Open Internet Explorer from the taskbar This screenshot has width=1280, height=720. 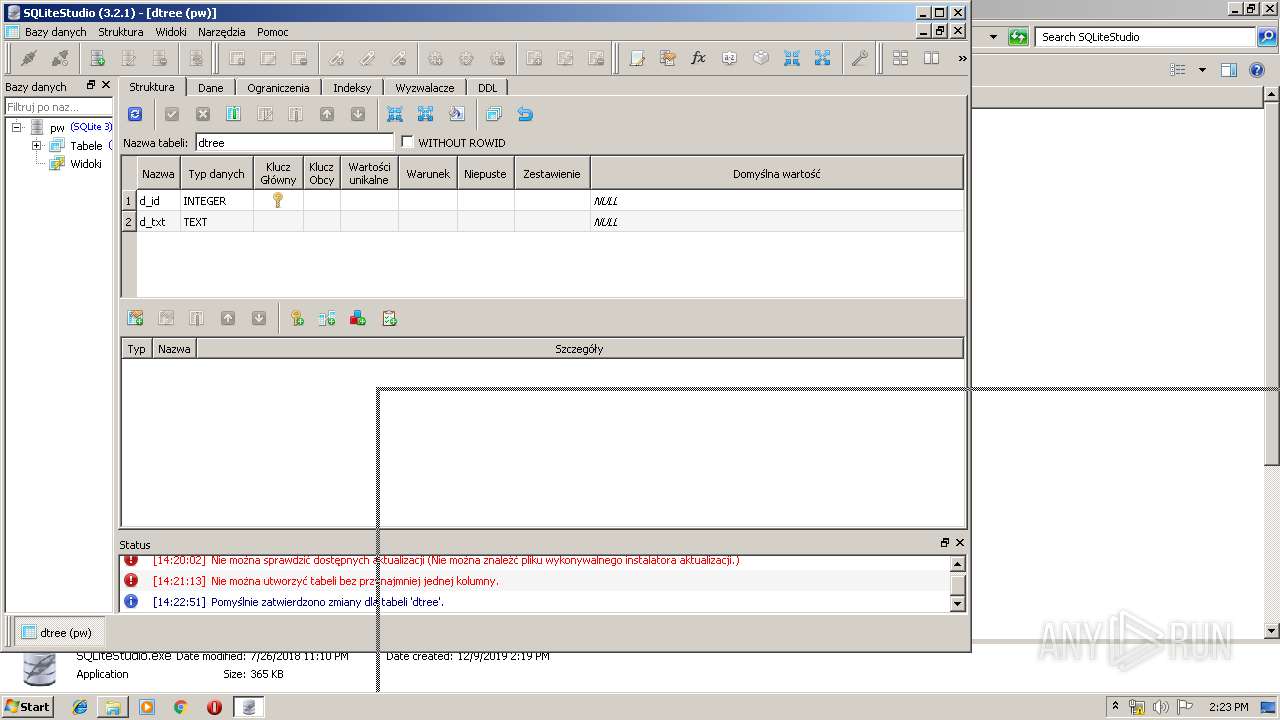[x=80, y=707]
